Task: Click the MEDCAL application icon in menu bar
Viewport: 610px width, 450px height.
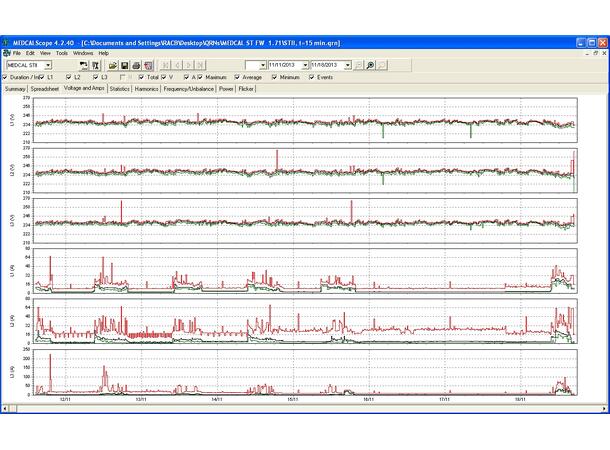Action: [x=7, y=53]
